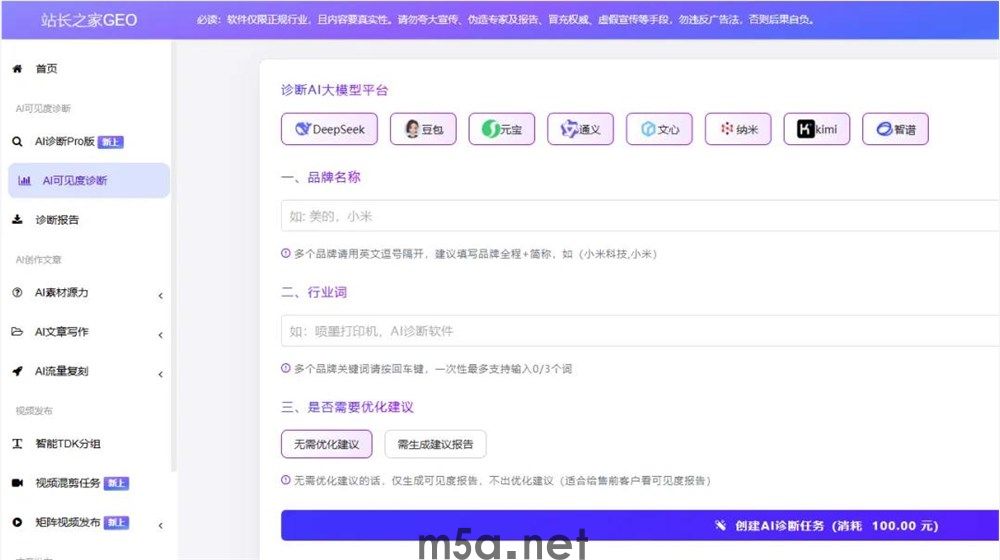The height and width of the screenshot is (560, 1000).
Task: Click the 豆包 avatar logo
Action: pyautogui.click(x=413, y=129)
